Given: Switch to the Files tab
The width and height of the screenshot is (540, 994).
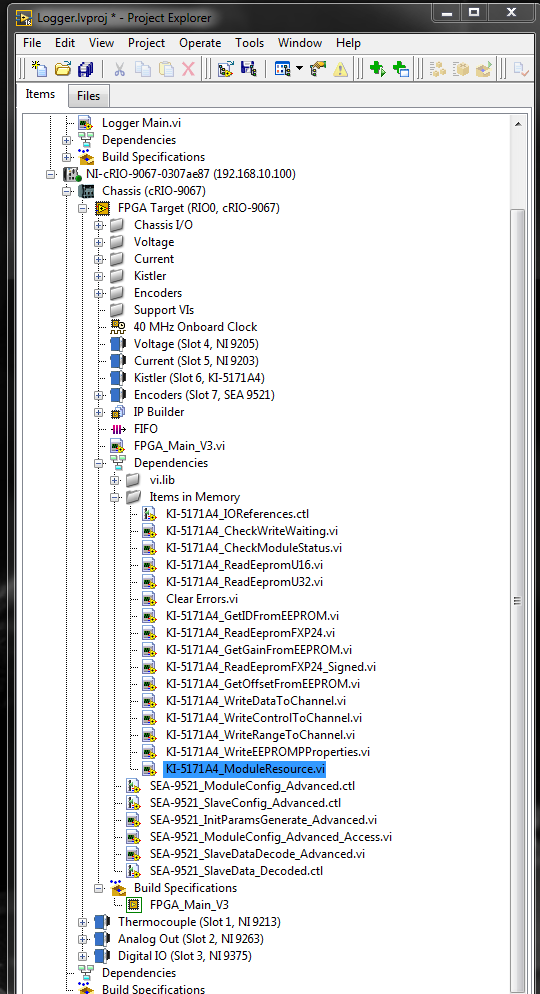Looking at the screenshot, I should click(88, 96).
